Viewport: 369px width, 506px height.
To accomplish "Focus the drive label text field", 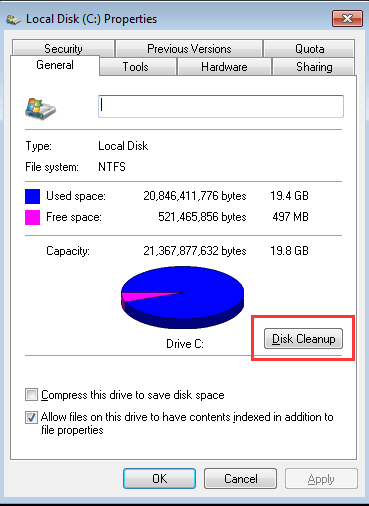I will (221, 106).
